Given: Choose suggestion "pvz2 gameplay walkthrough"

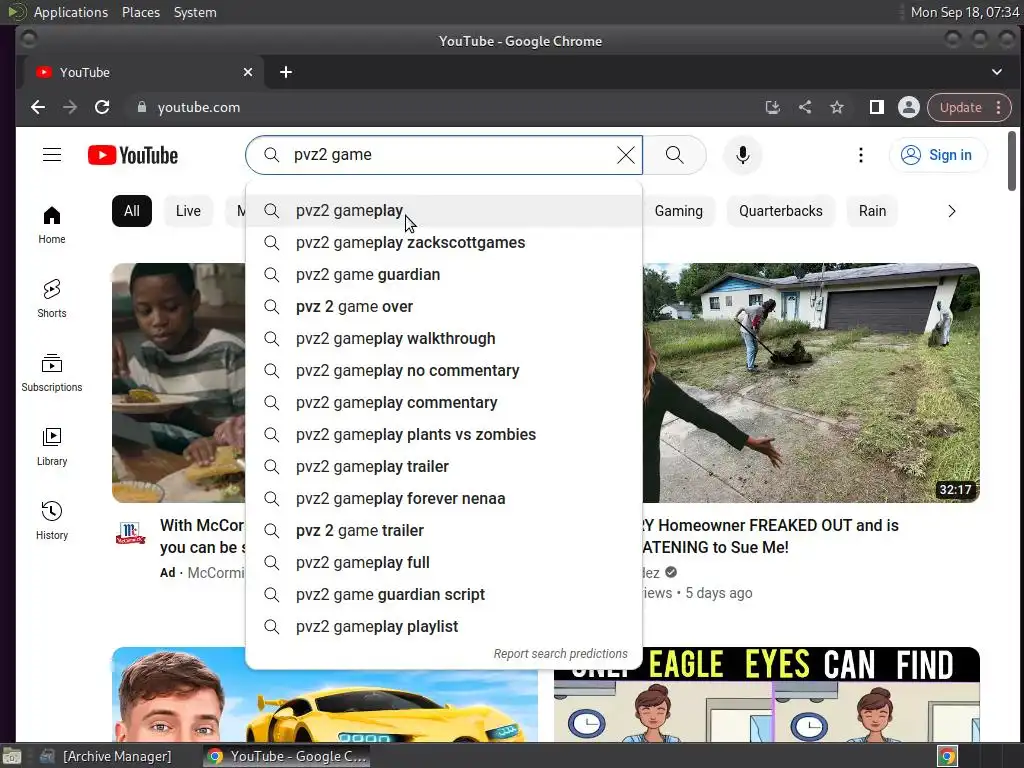Looking at the screenshot, I should tap(444, 339).
